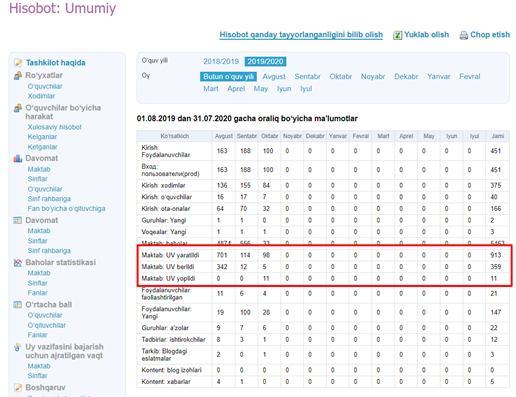Viewport: 516px width, 397px height.
Task: Click the Tashkilot haqida pencil icon
Action: tap(18, 63)
